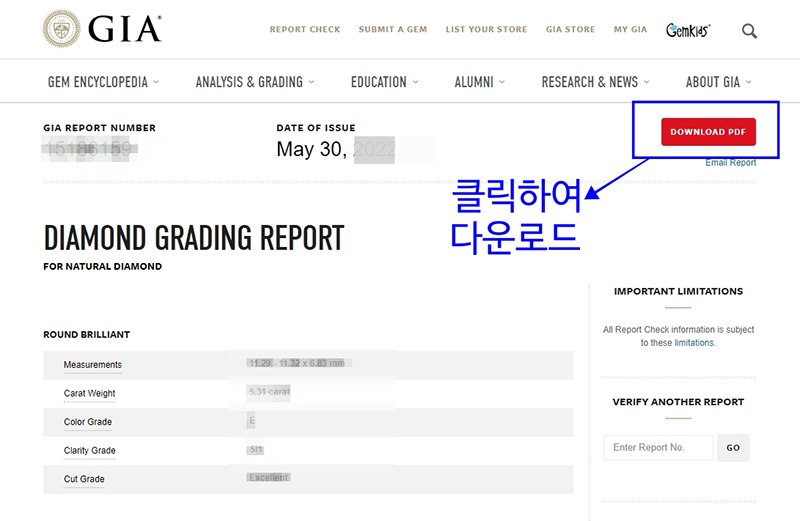Open My GIA account link

tap(630, 30)
